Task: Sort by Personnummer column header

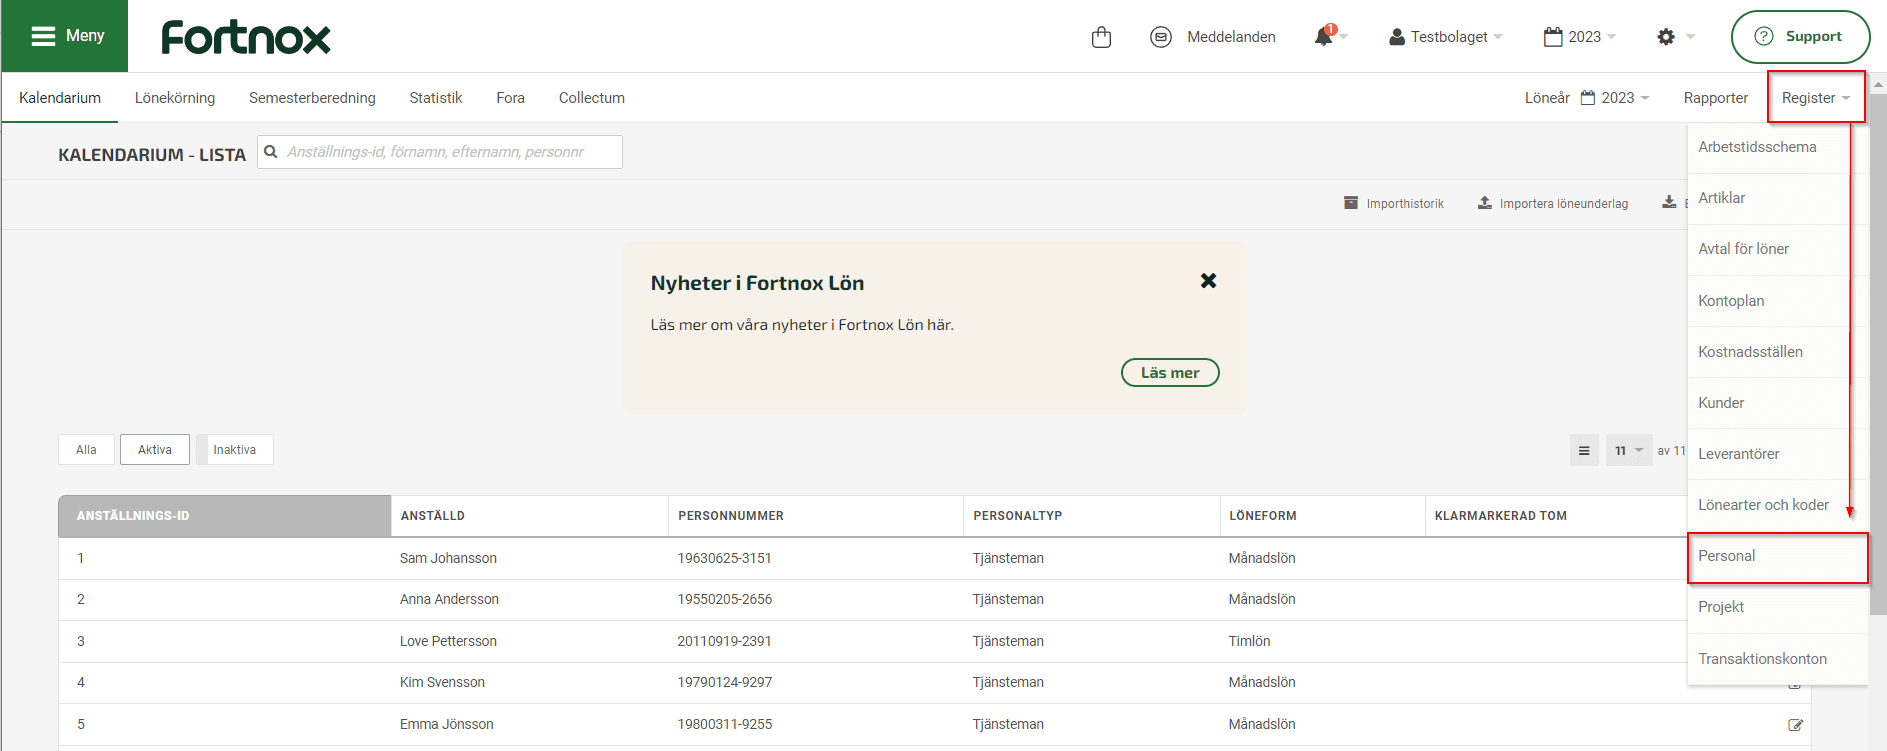Action: pos(815,516)
